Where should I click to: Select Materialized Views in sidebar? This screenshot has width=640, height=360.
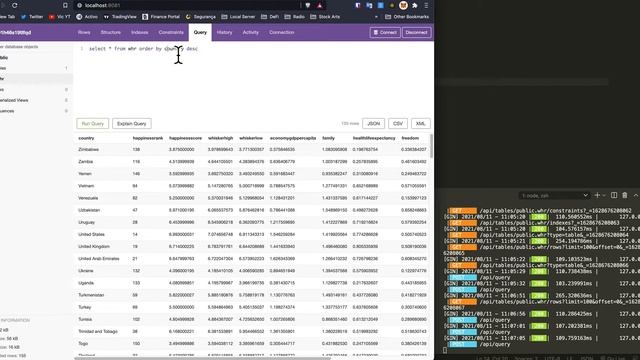pyautogui.click(x=14, y=100)
